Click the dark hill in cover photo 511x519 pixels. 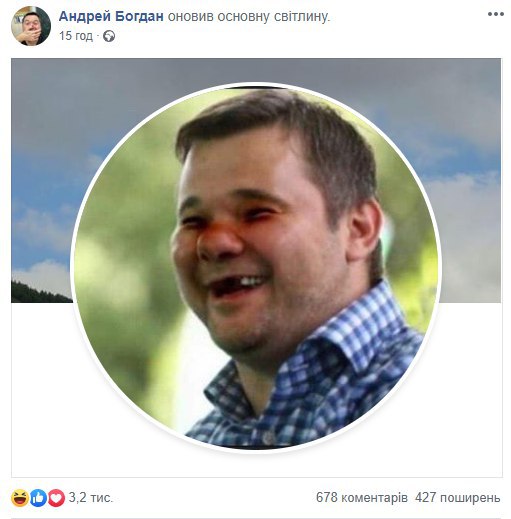pos(40,293)
